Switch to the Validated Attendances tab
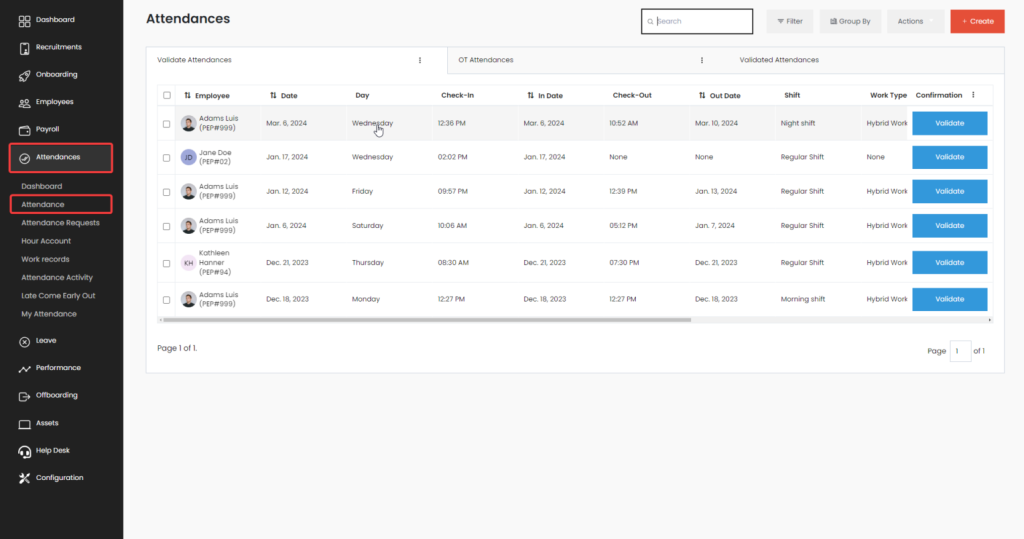Viewport: 1024px width, 539px height. click(779, 60)
